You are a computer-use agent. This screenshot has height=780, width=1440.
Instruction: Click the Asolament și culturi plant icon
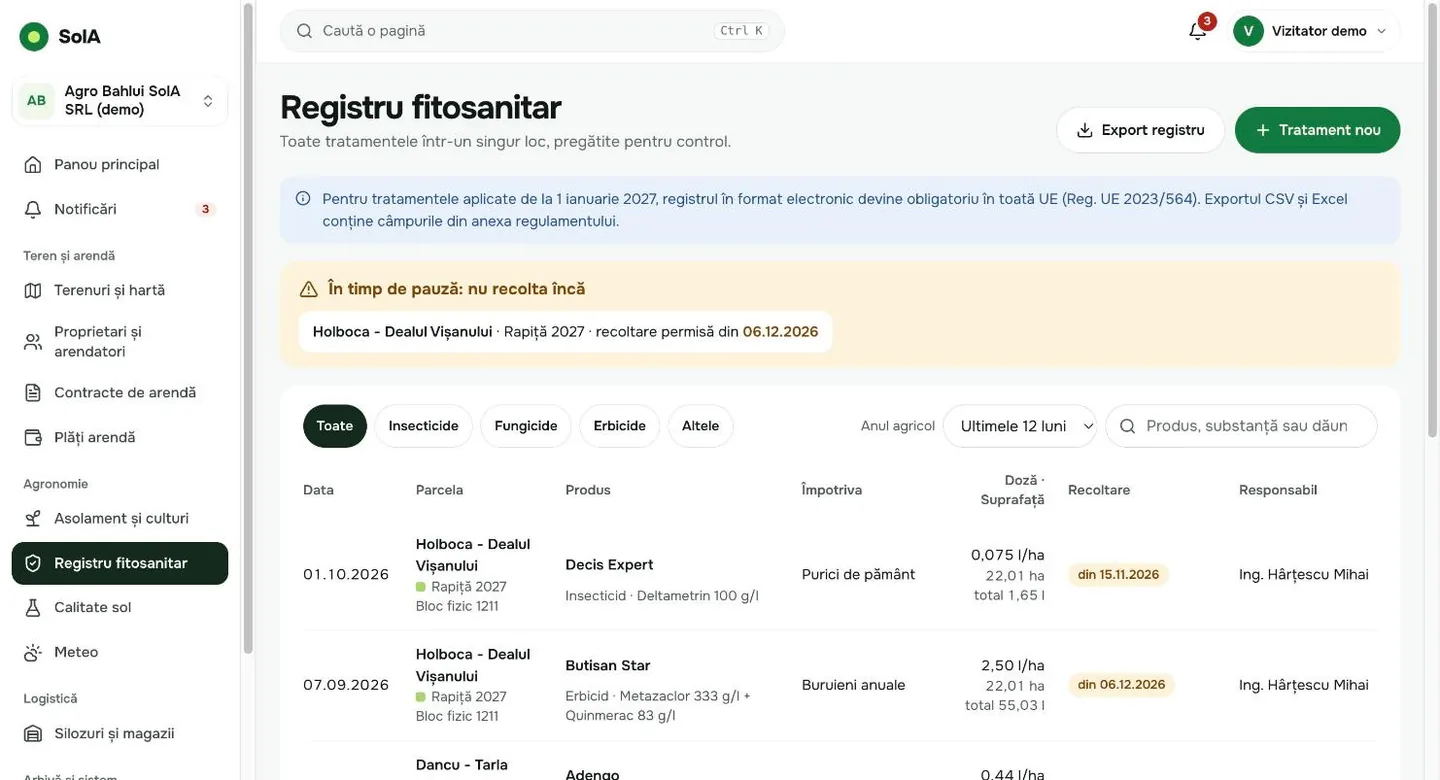pos(33,518)
